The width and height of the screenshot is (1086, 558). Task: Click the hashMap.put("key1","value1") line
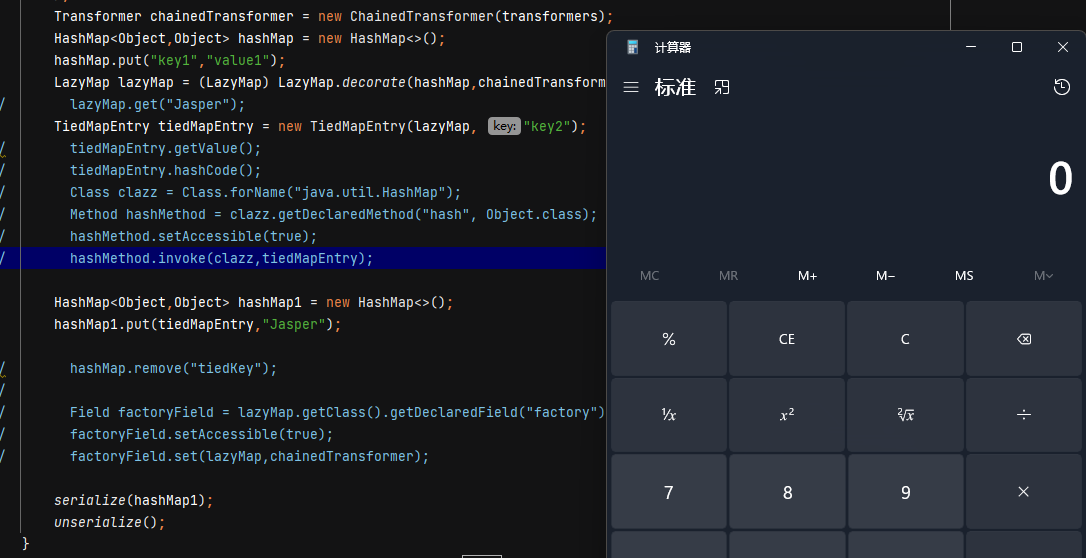[x=170, y=60]
